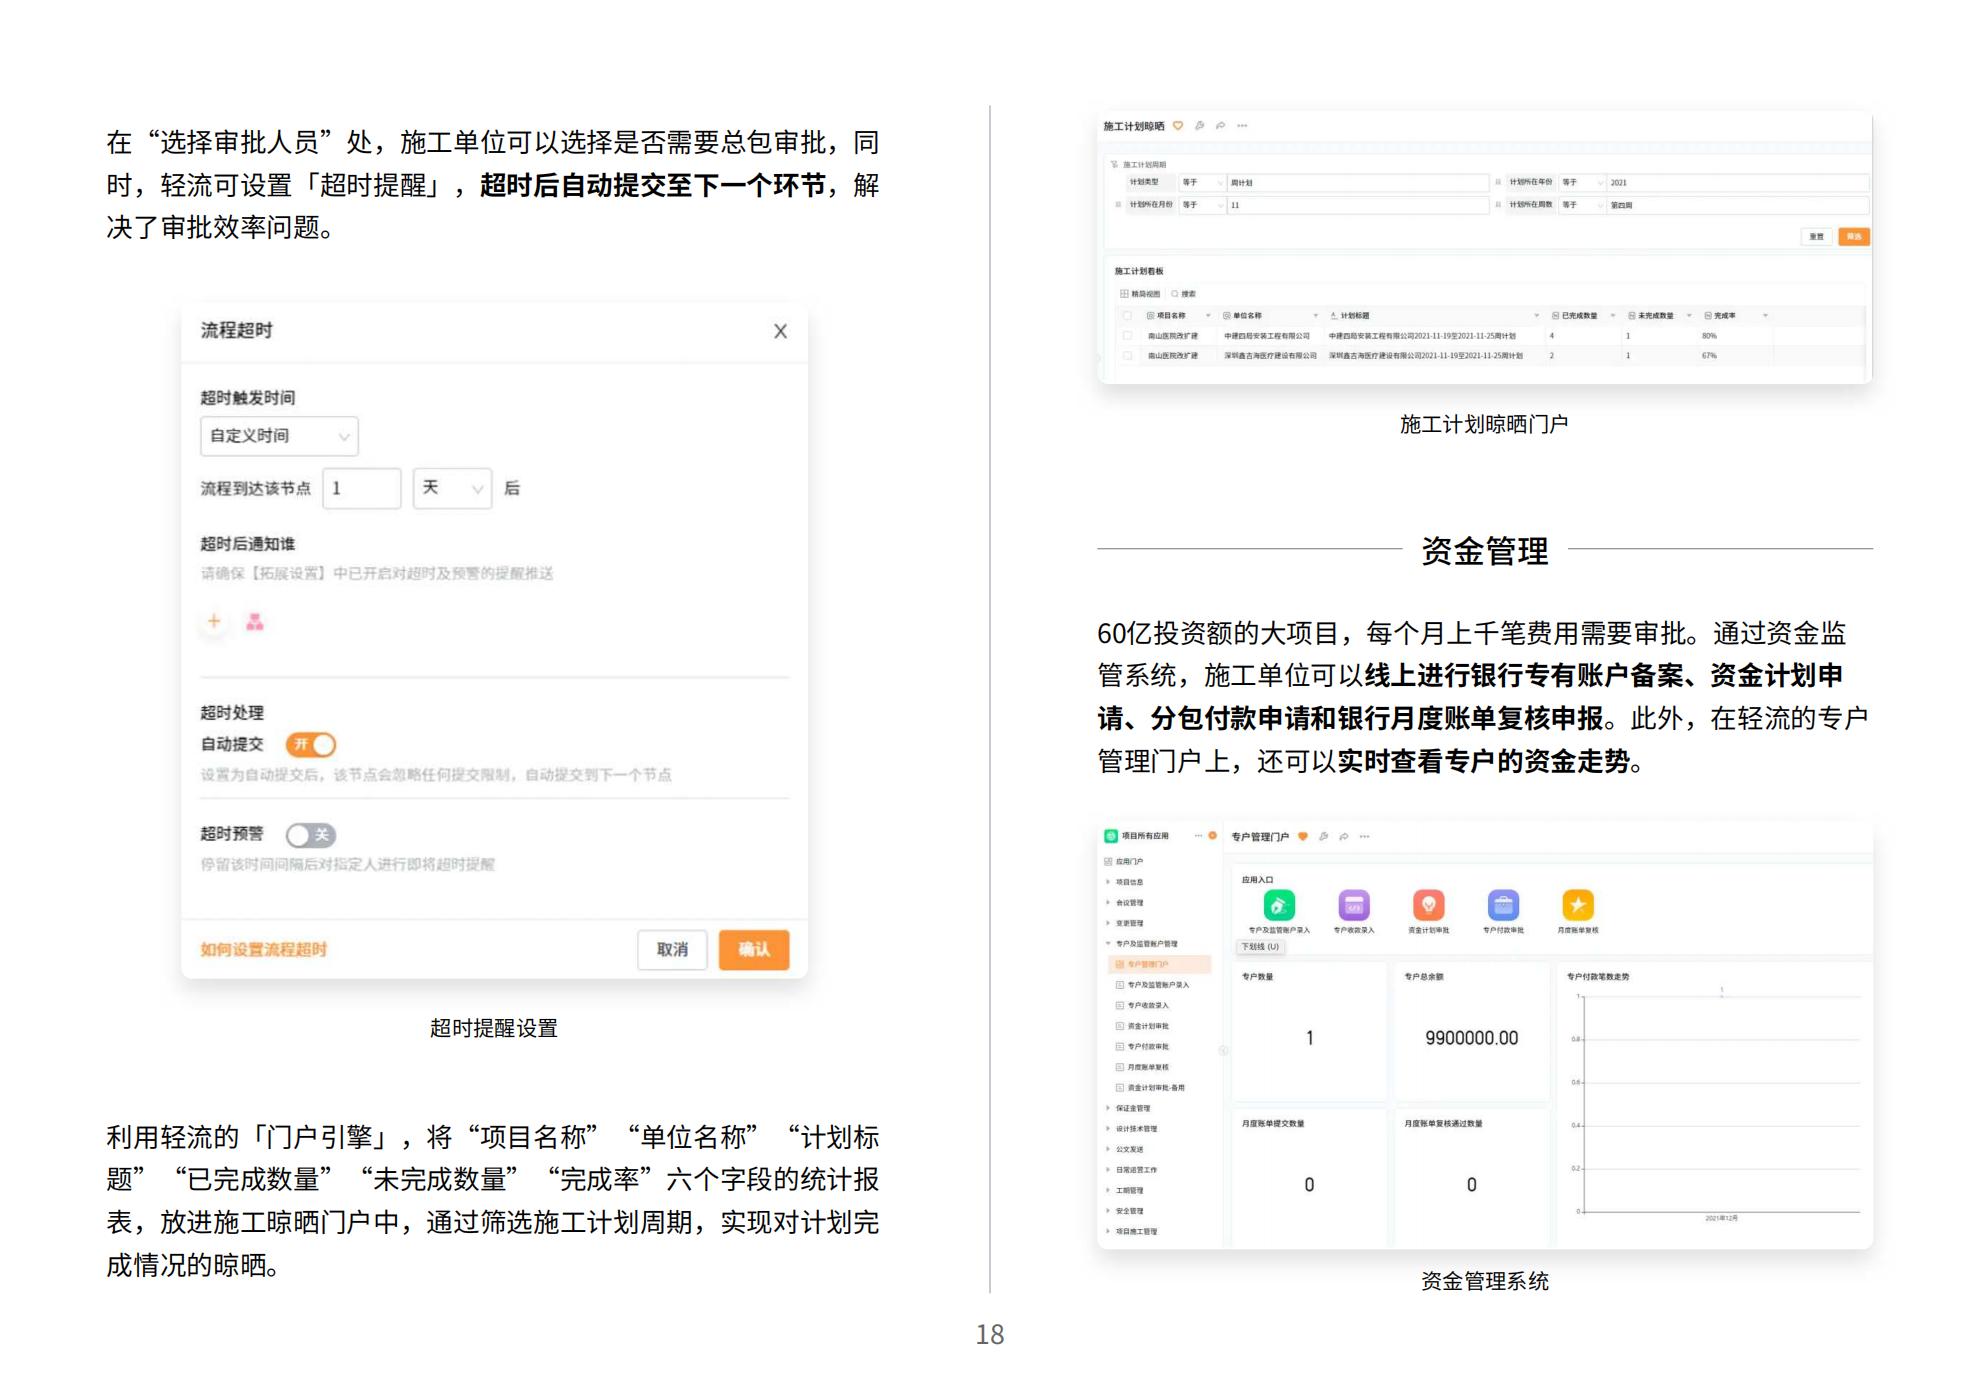Open the 完成率 column sort arrow

[x=1765, y=316]
